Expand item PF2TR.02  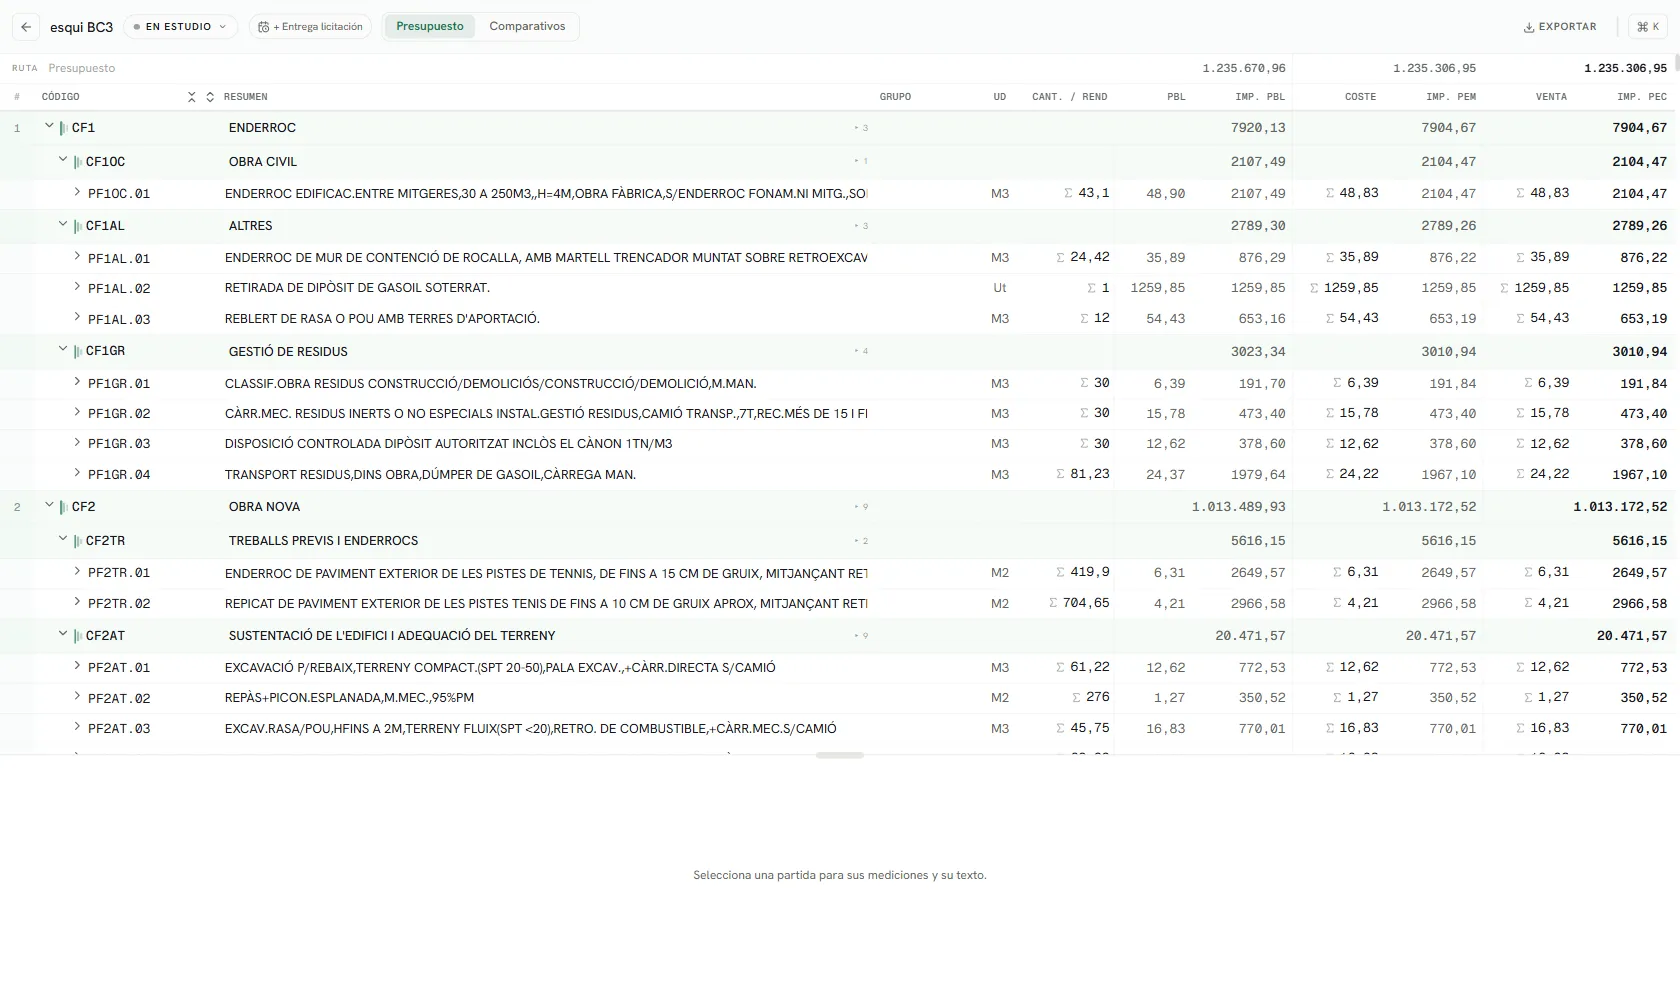click(x=77, y=602)
